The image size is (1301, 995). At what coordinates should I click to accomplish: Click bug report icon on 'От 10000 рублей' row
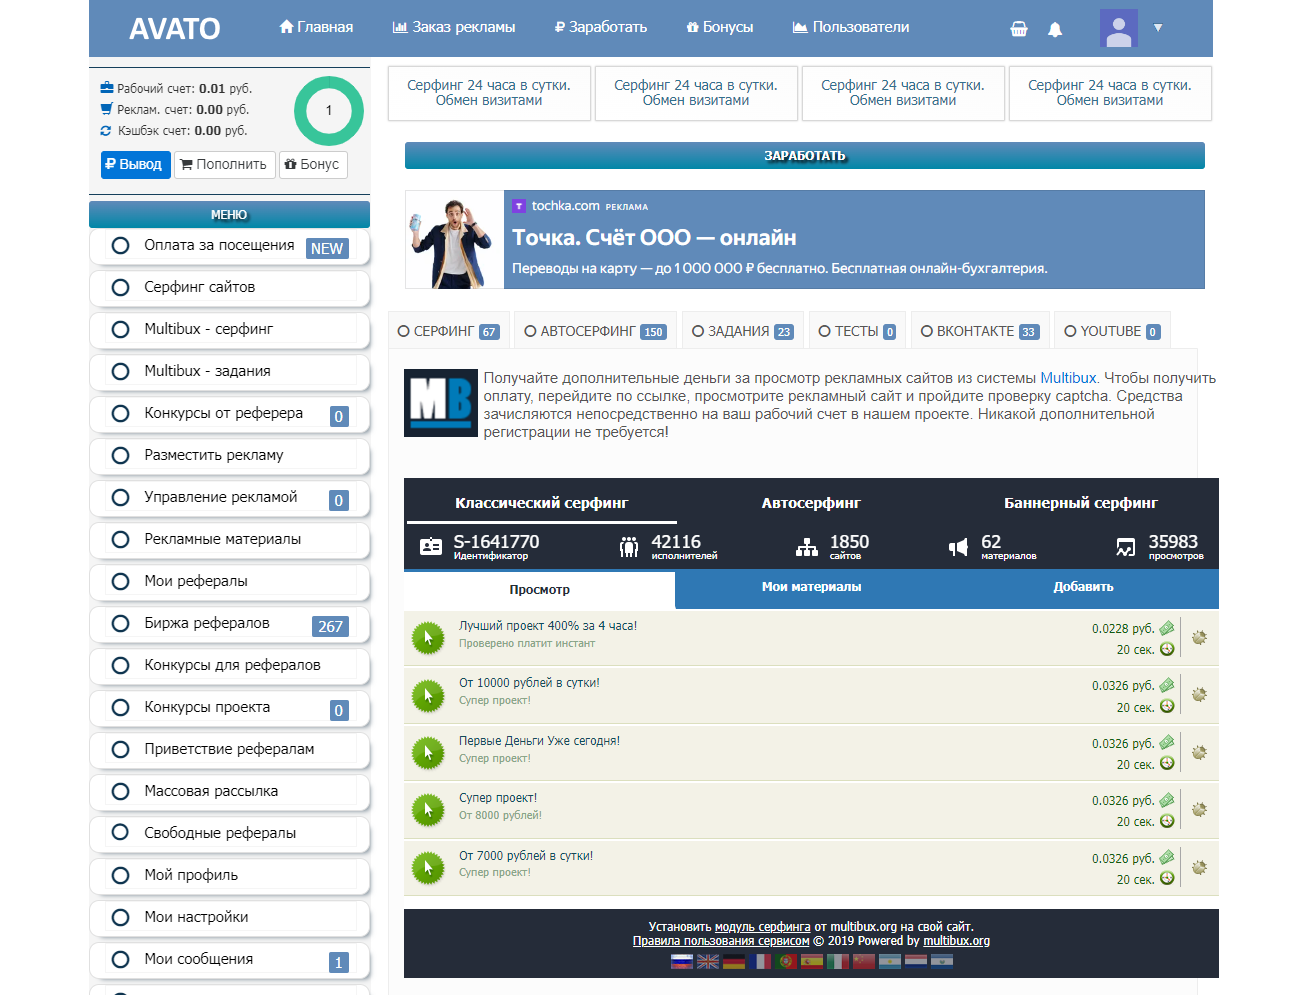(x=1199, y=694)
